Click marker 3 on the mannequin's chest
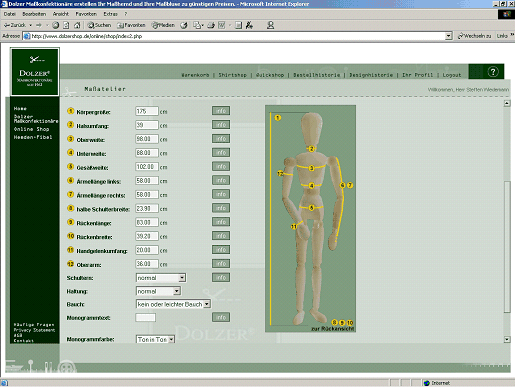The image size is (515, 387). click(311, 168)
